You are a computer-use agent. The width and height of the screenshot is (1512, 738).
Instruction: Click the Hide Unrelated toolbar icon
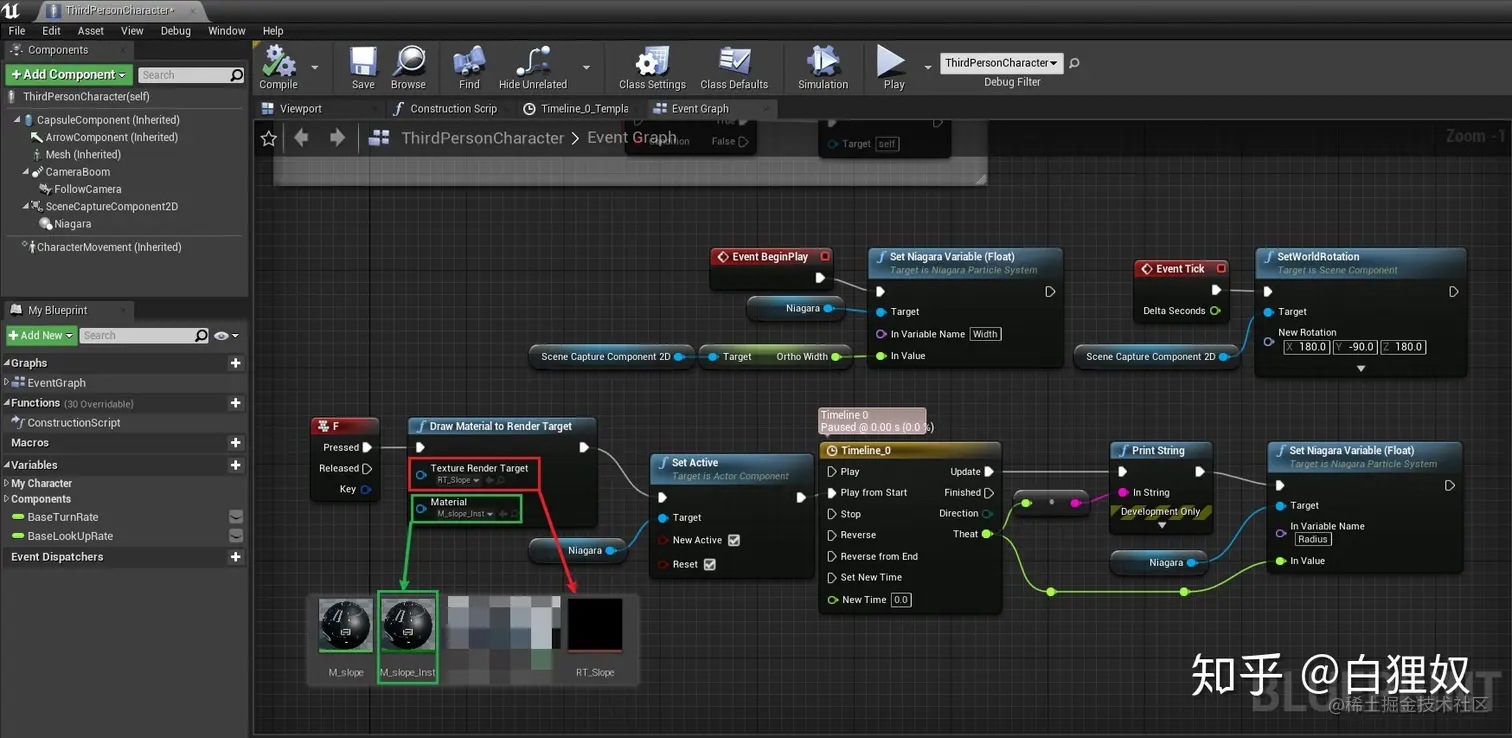coord(532,62)
